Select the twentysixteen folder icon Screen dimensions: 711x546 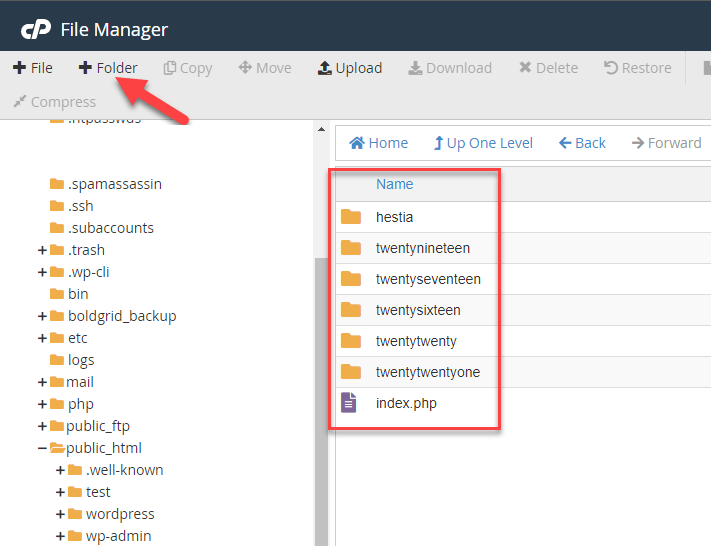pyautogui.click(x=351, y=310)
